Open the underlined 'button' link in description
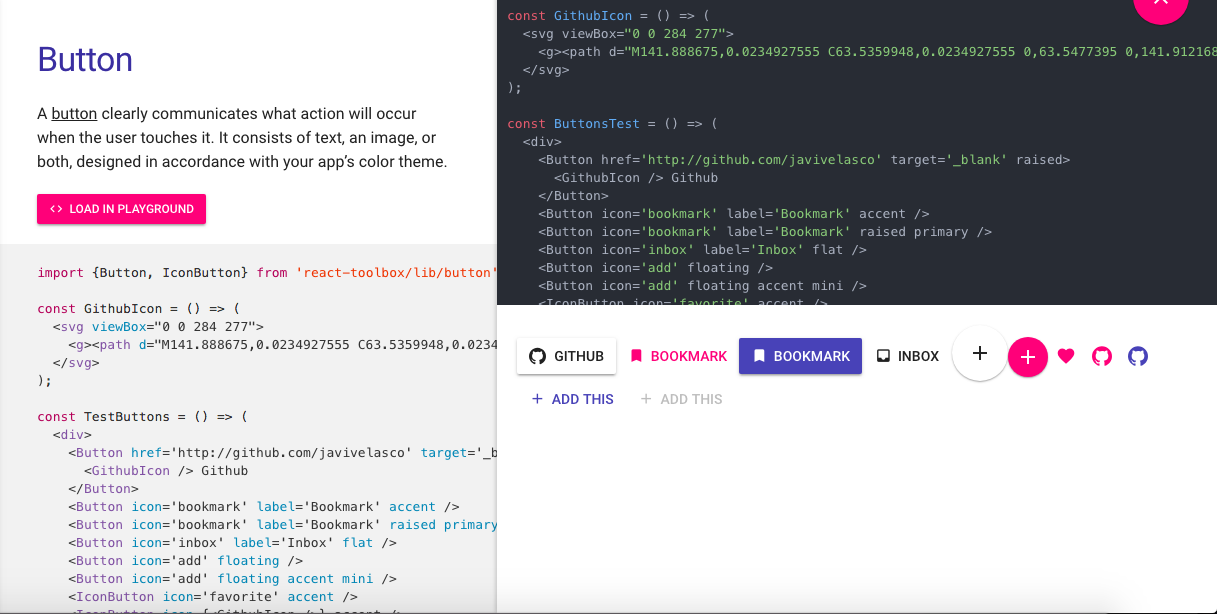 (74, 114)
